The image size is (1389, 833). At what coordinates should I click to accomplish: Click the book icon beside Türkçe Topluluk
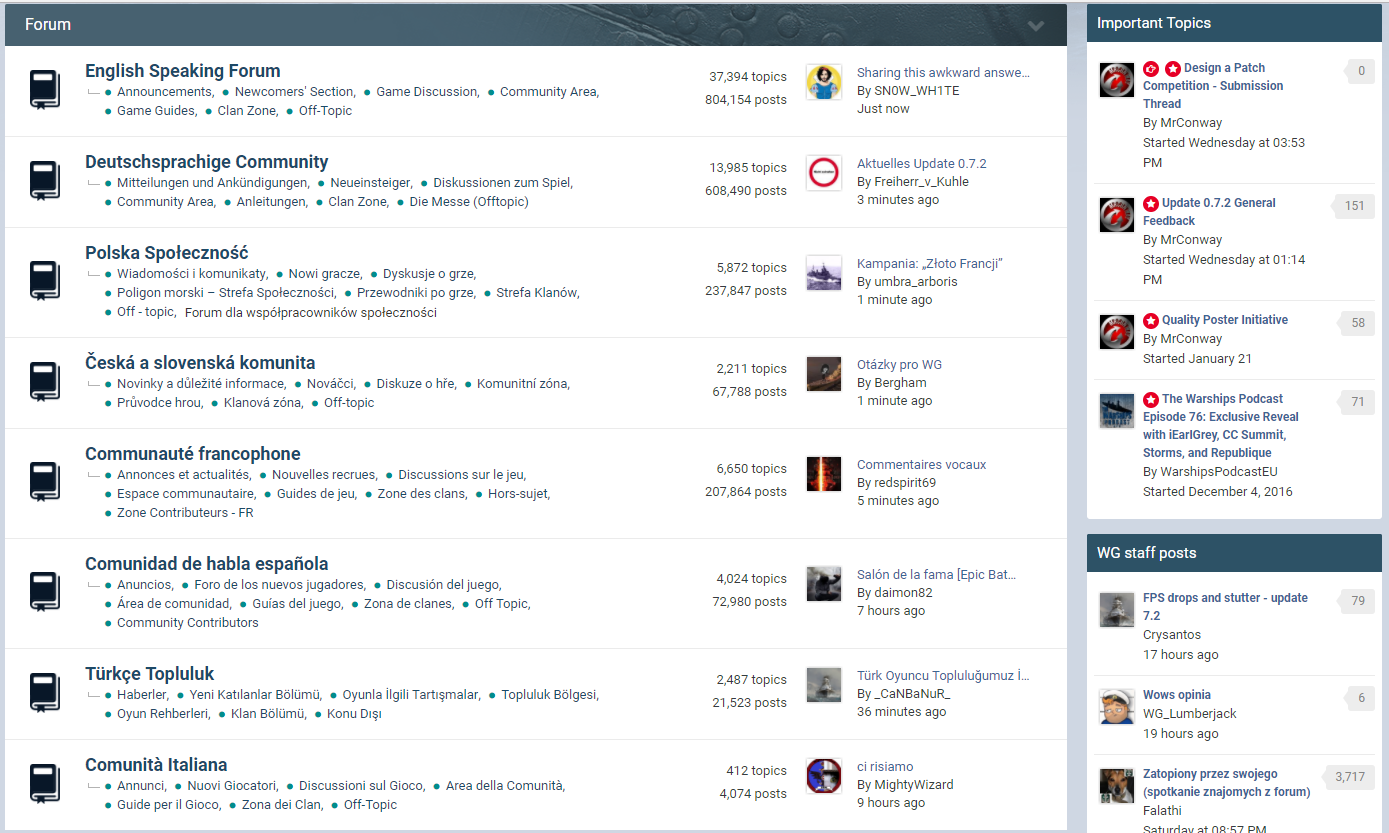tap(45, 693)
